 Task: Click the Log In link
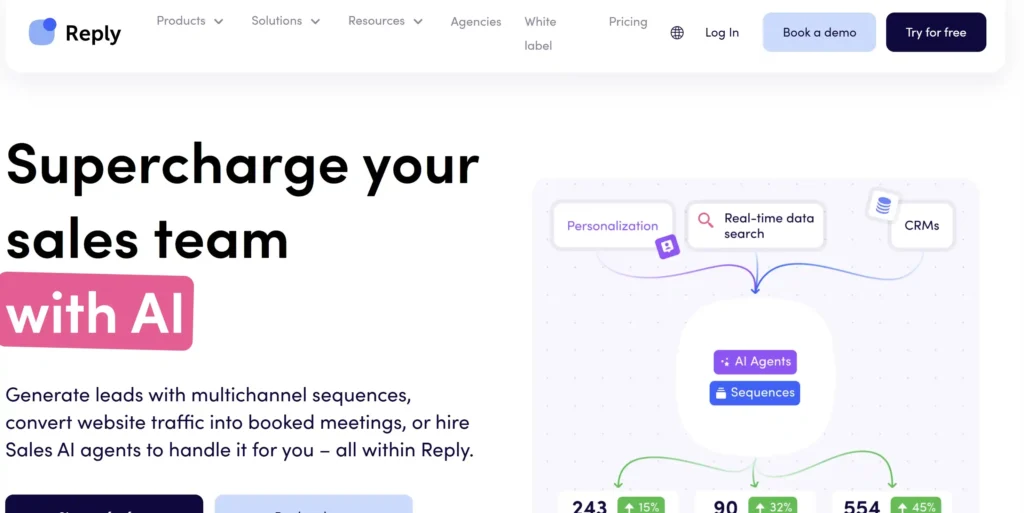coord(722,33)
